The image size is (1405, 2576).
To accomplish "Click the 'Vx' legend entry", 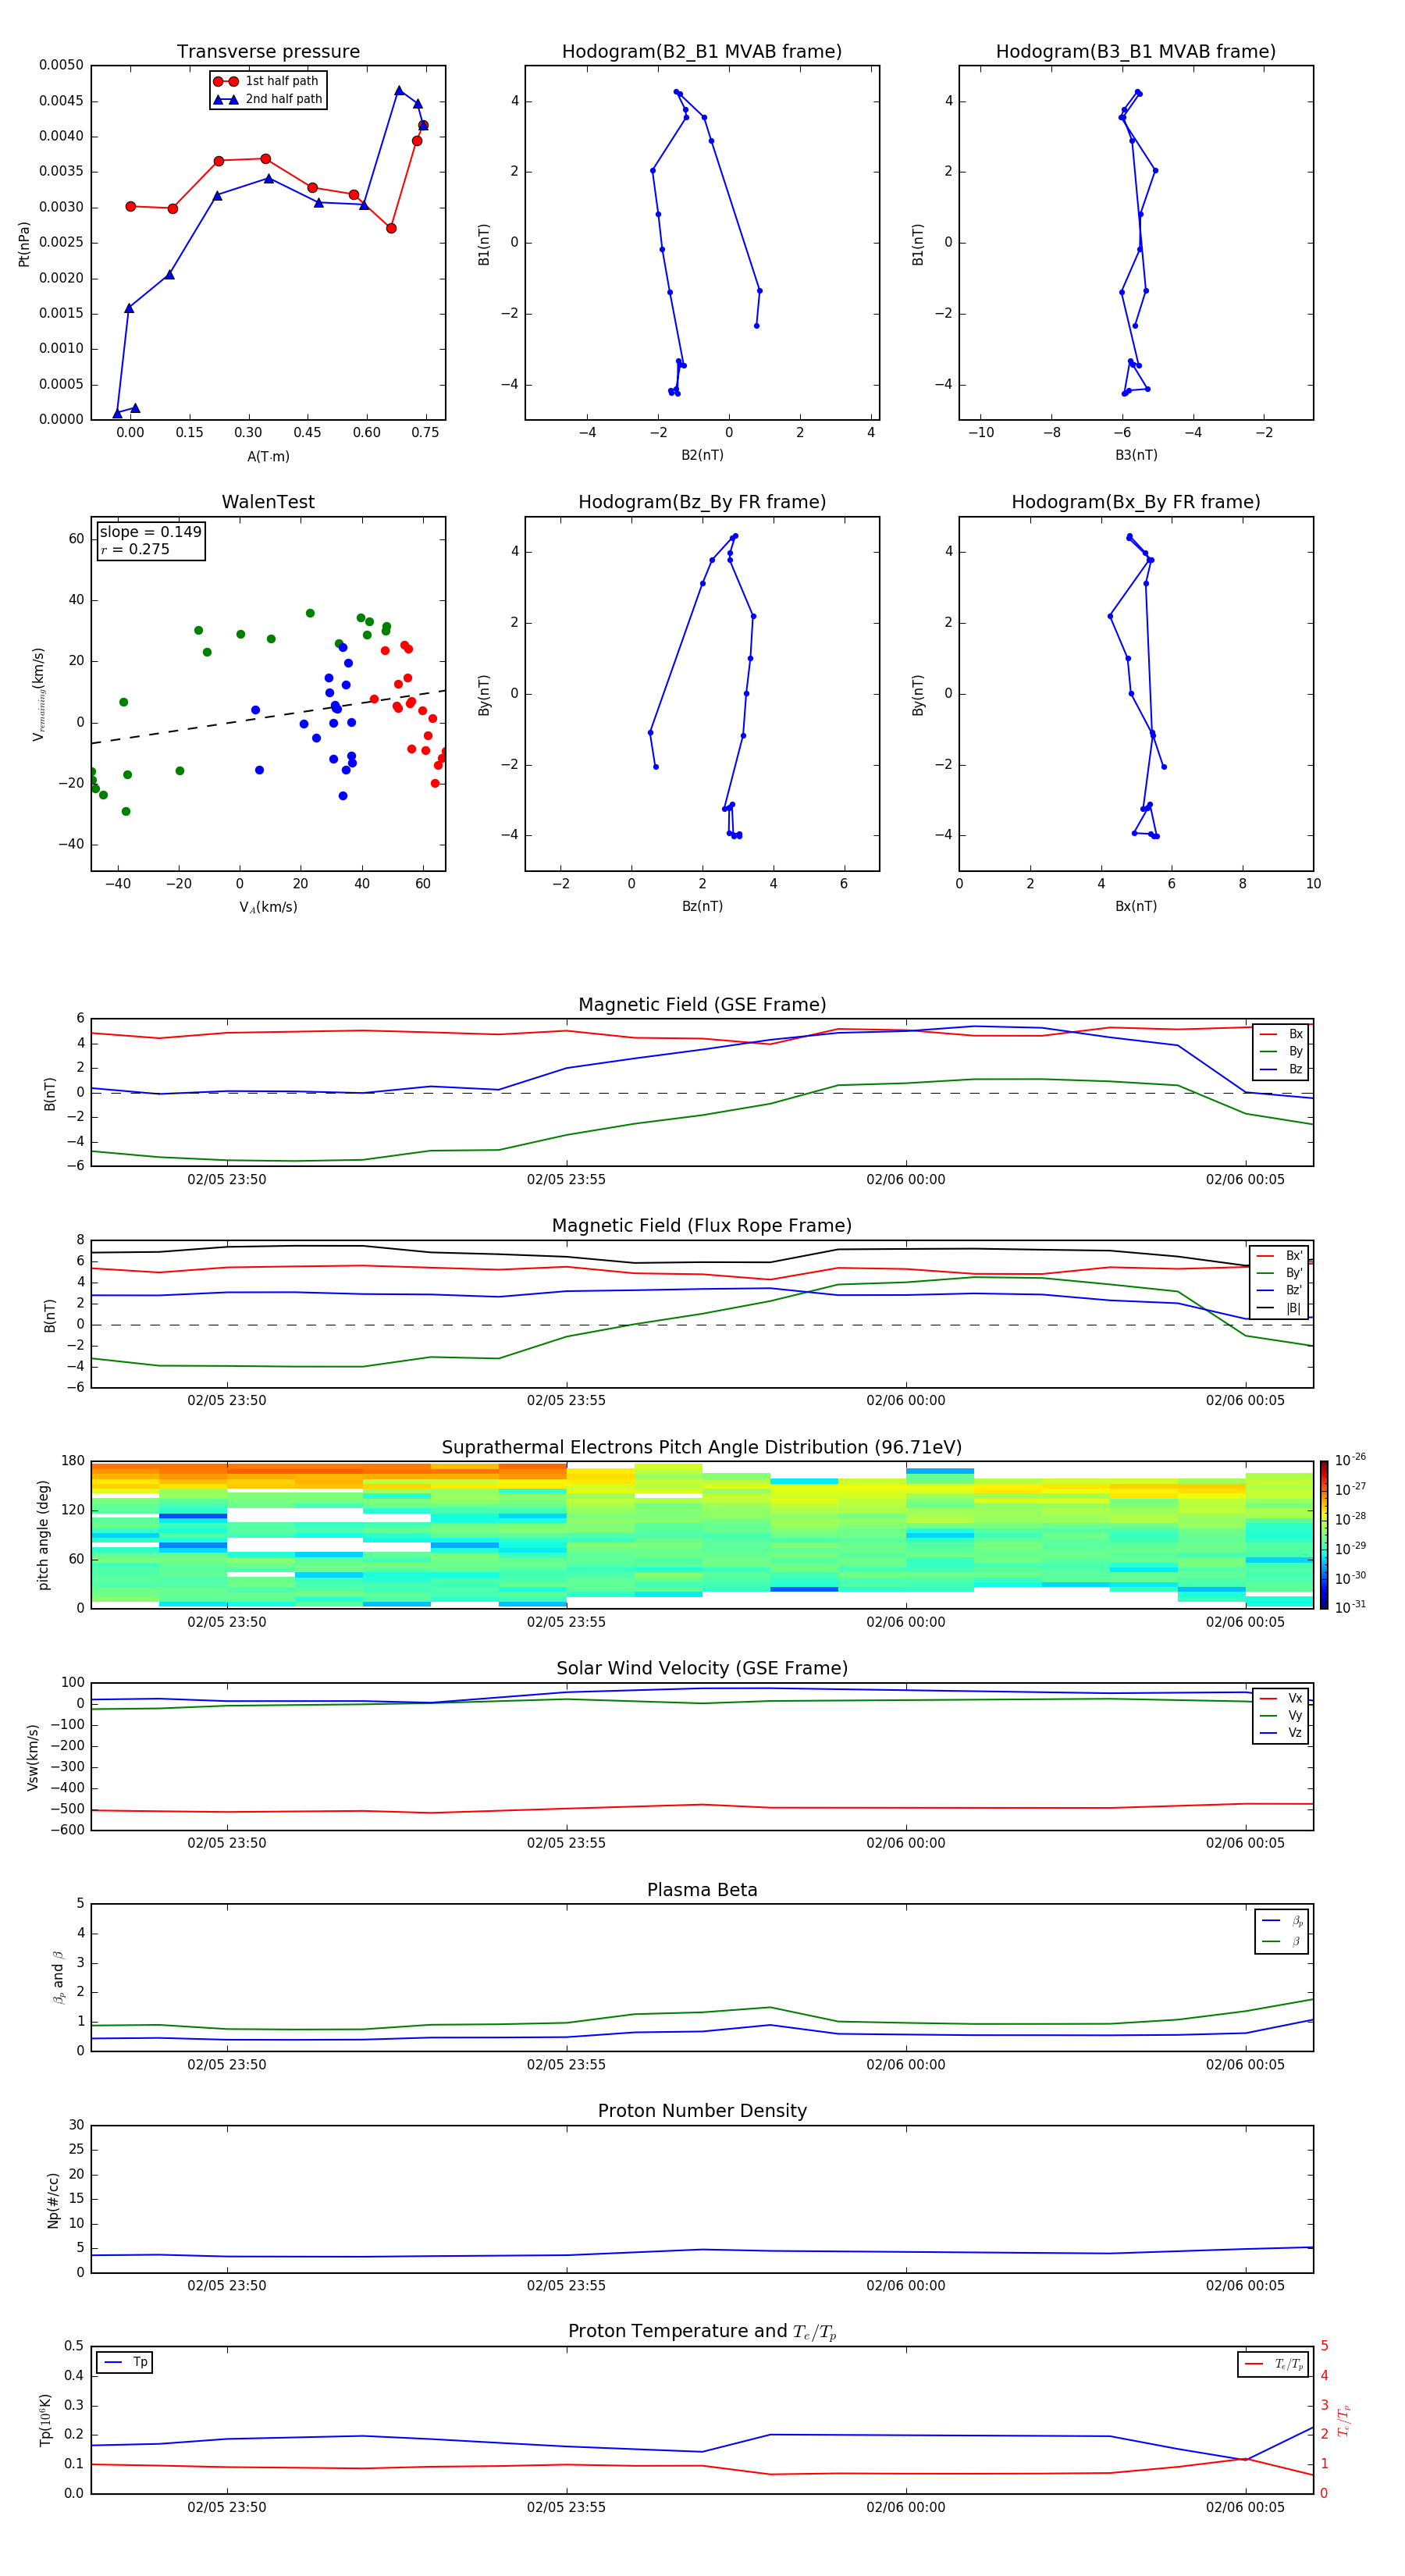I will click(x=1281, y=1698).
